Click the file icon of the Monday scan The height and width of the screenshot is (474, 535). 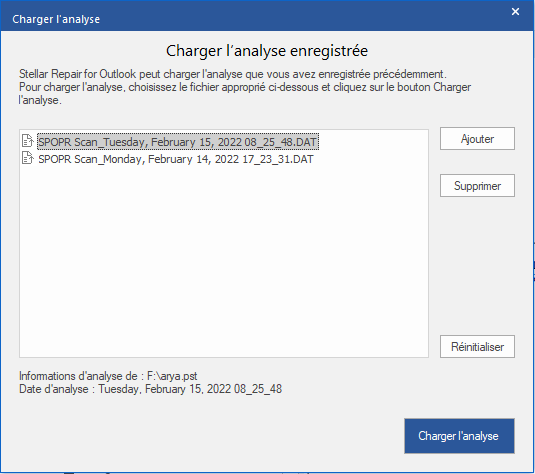click(x=27, y=158)
